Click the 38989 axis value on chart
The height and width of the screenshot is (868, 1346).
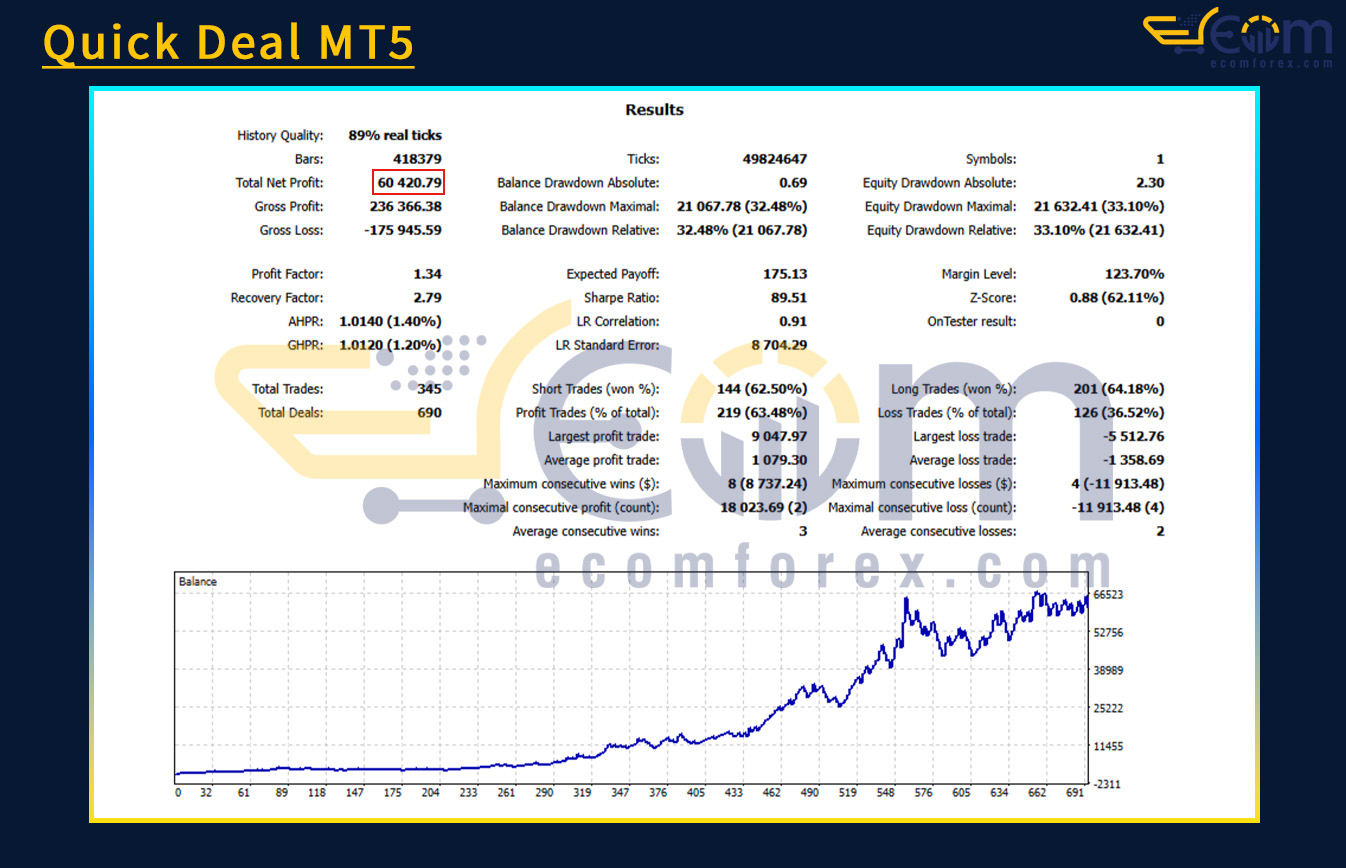click(x=1108, y=671)
